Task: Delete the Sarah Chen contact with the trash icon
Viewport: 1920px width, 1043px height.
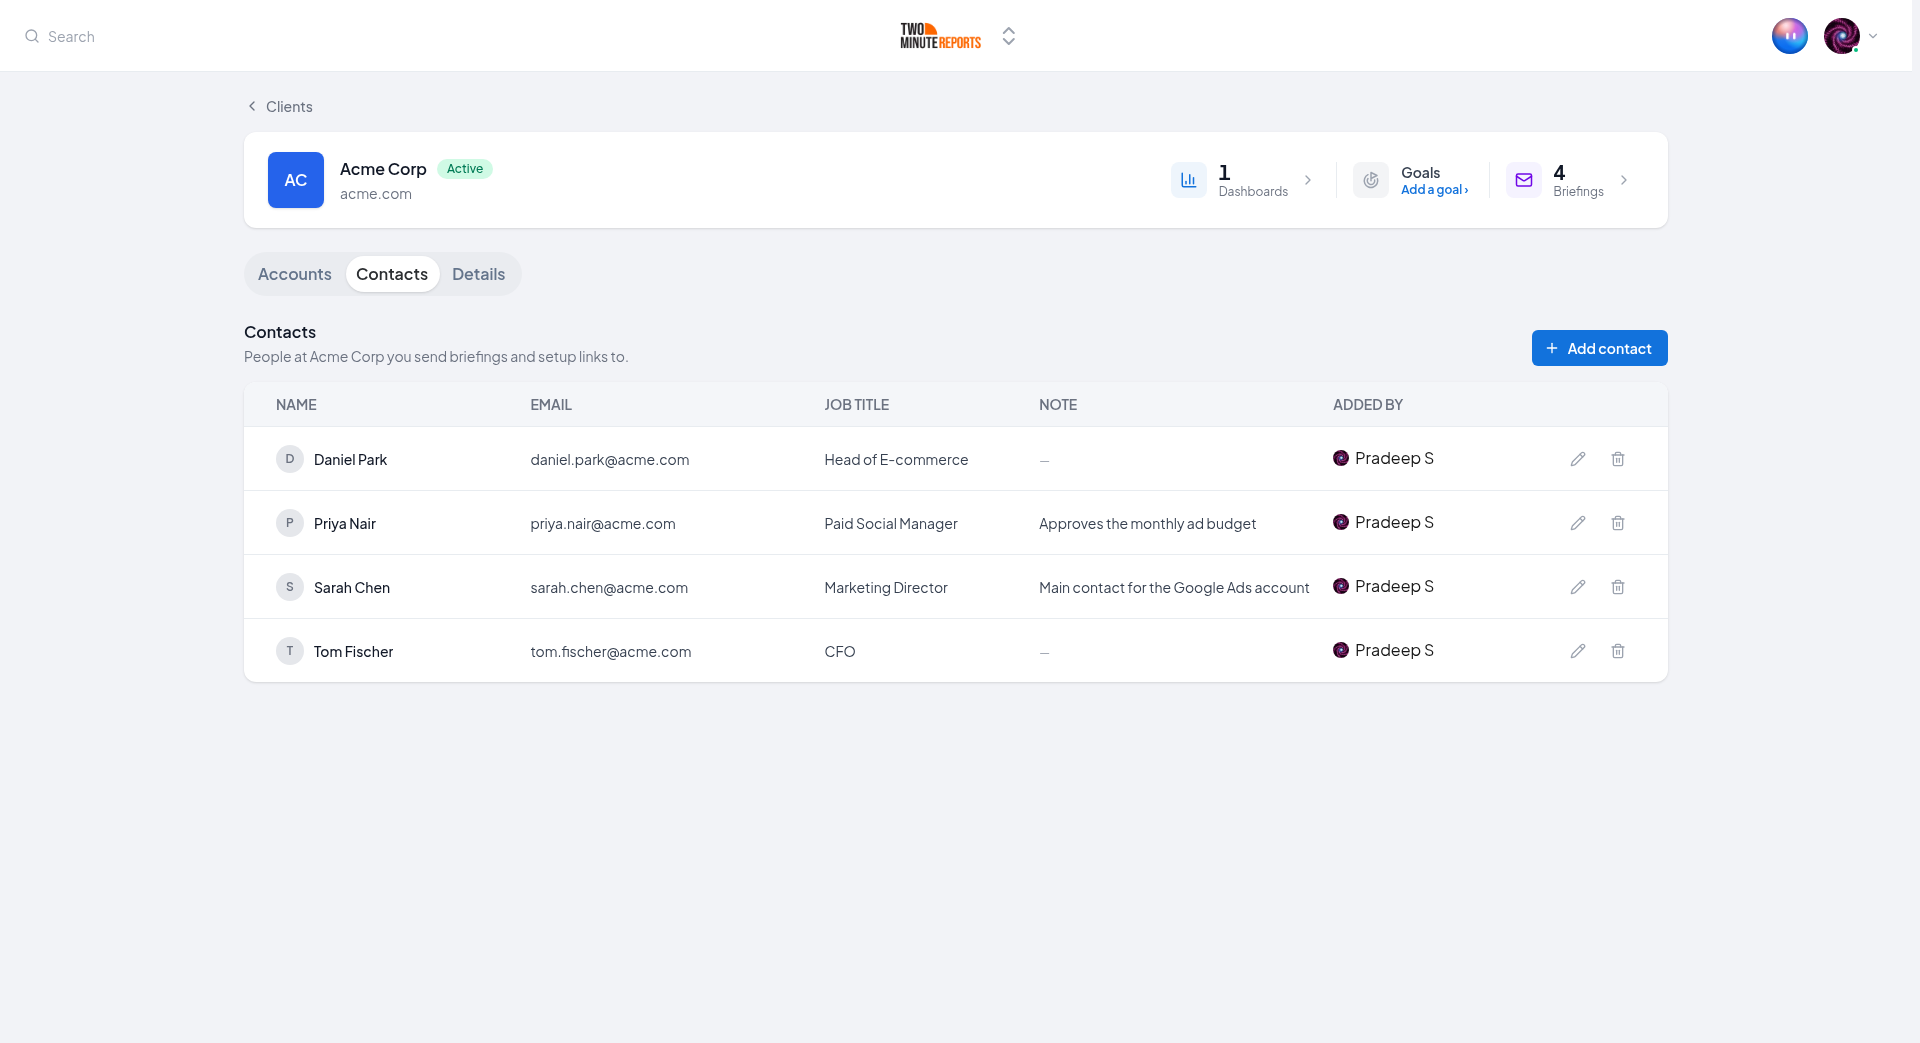Action: click(x=1618, y=587)
